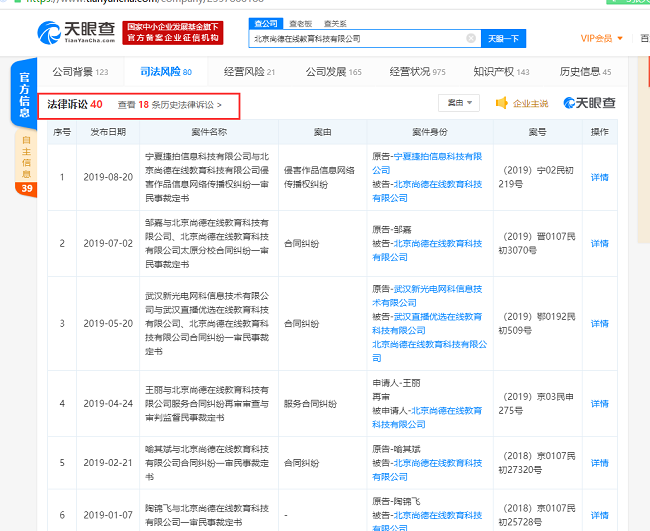Click the 案件身份 column header

(x=429, y=132)
